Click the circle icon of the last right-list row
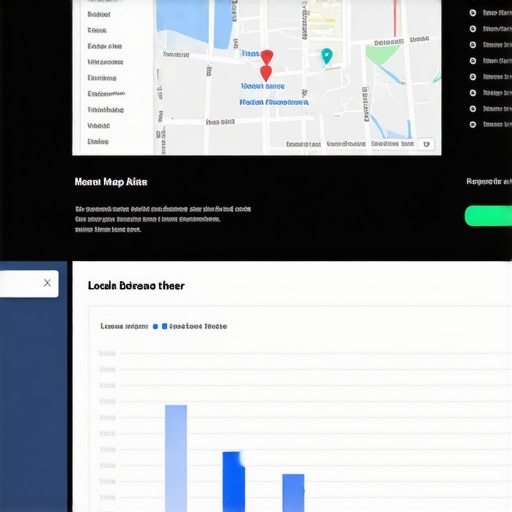 click(473, 124)
